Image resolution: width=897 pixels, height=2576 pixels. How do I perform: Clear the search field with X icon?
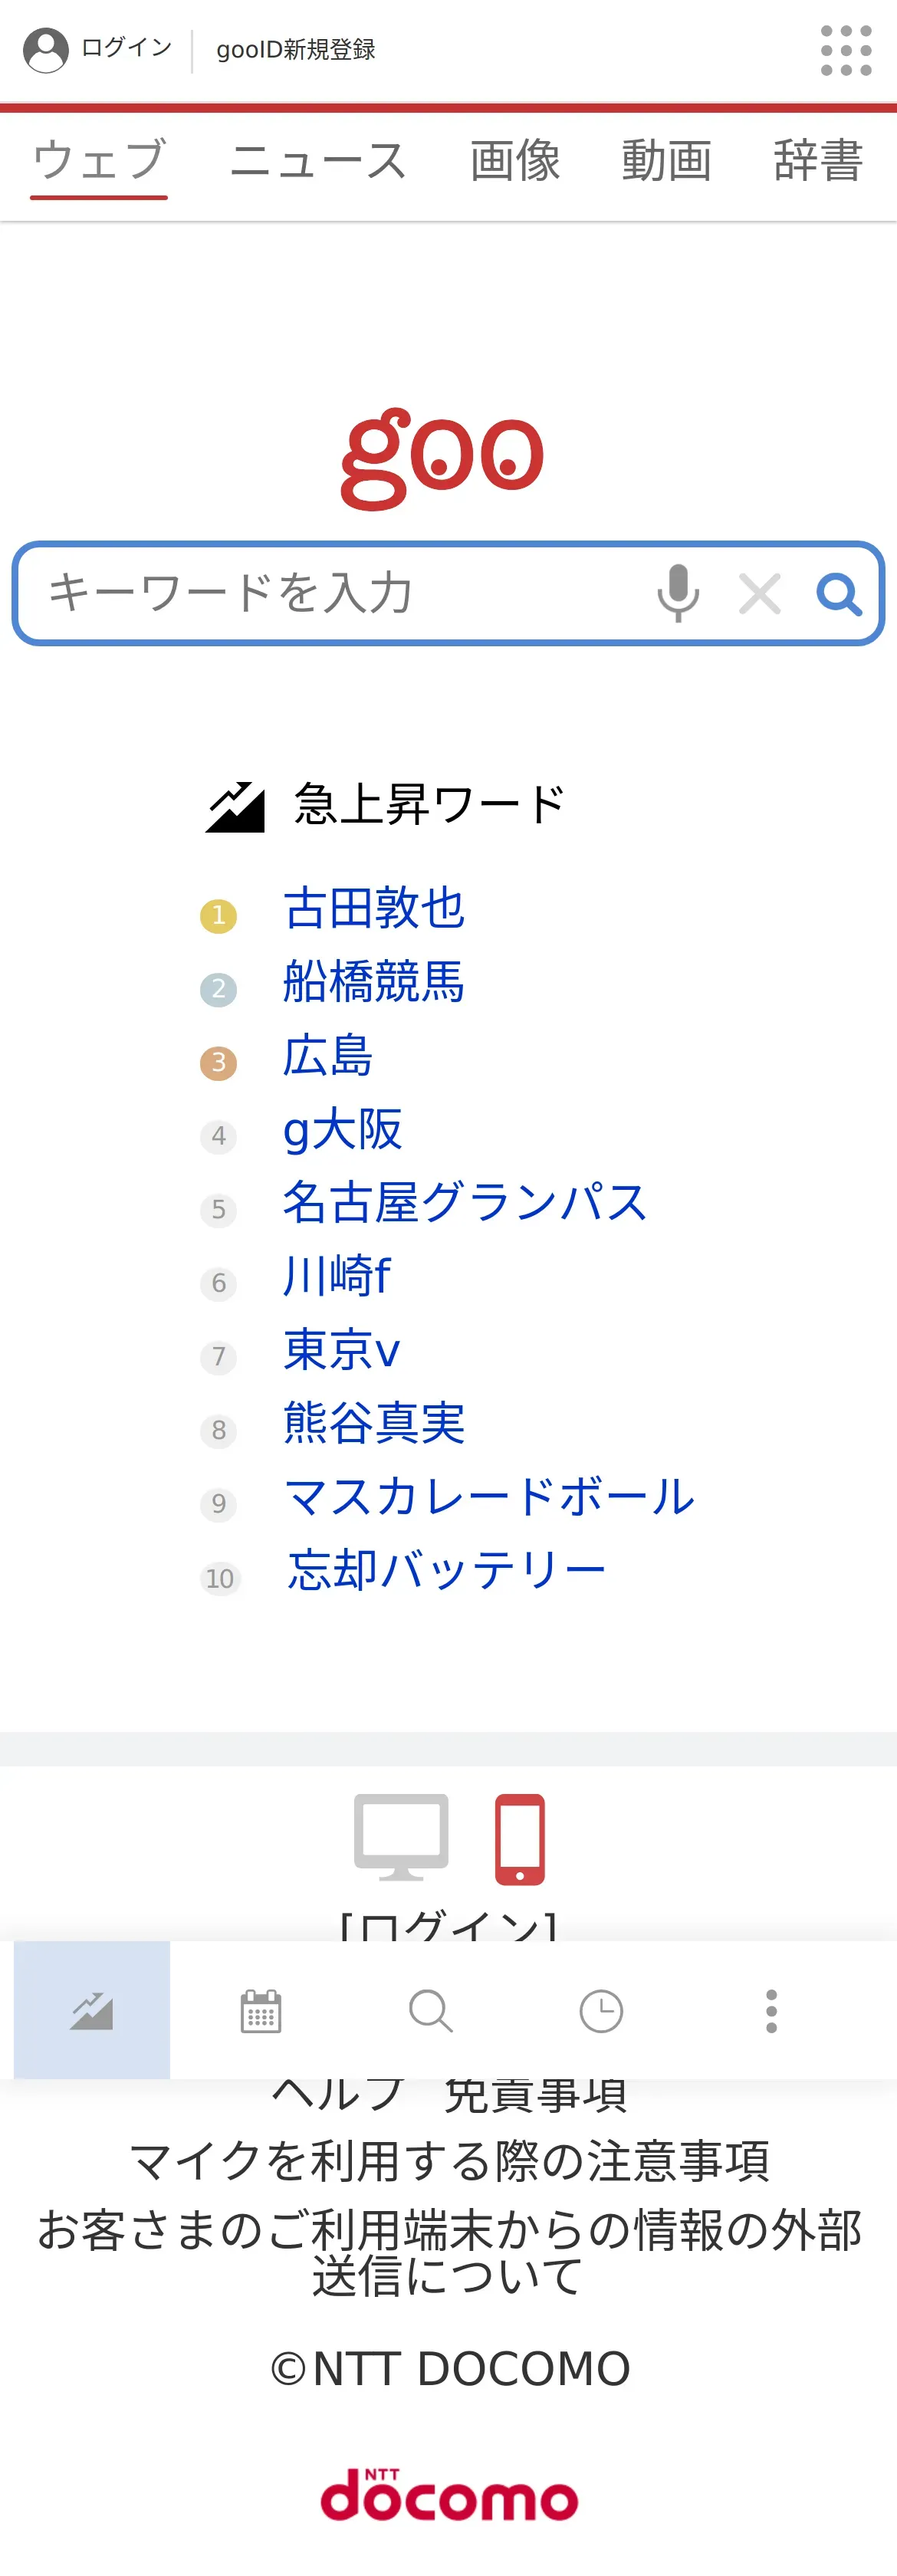(759, 594)
